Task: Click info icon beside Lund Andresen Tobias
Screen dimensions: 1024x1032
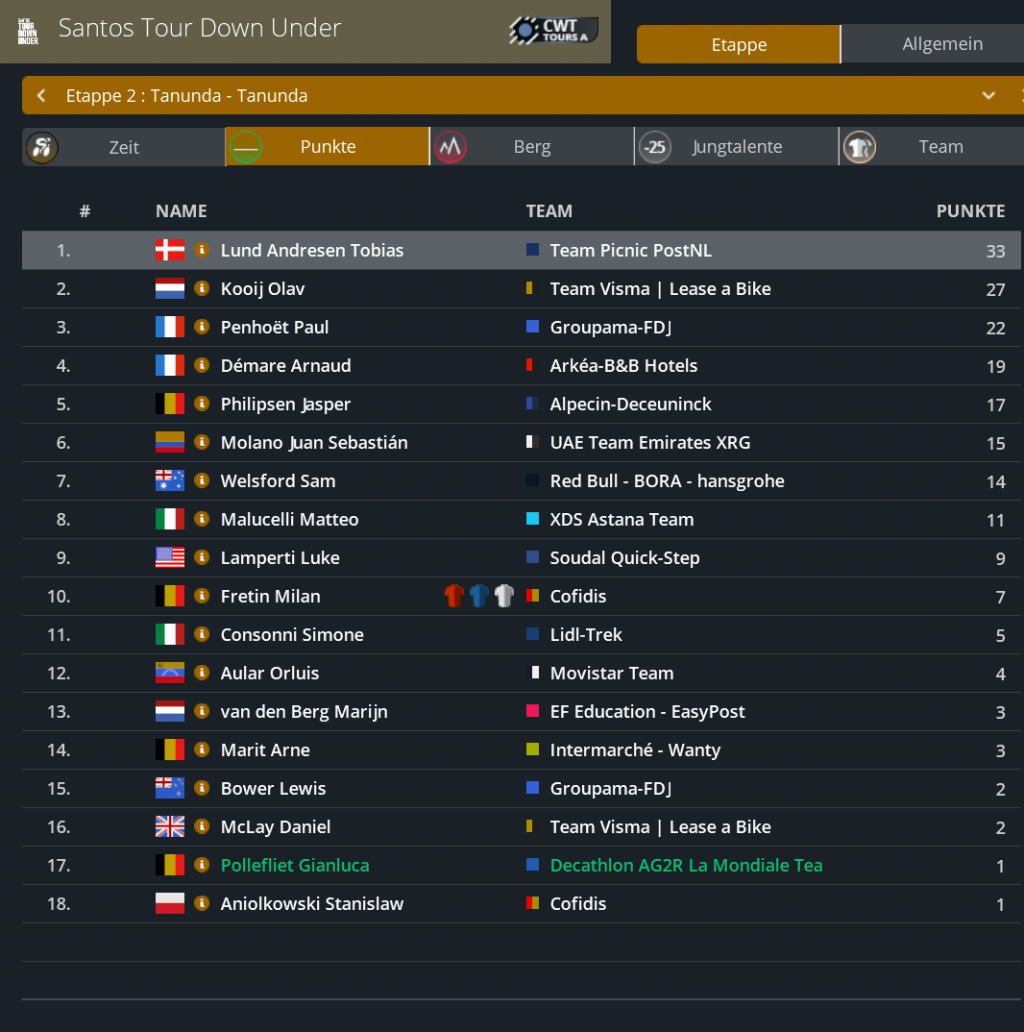Action: coord(201,250)
